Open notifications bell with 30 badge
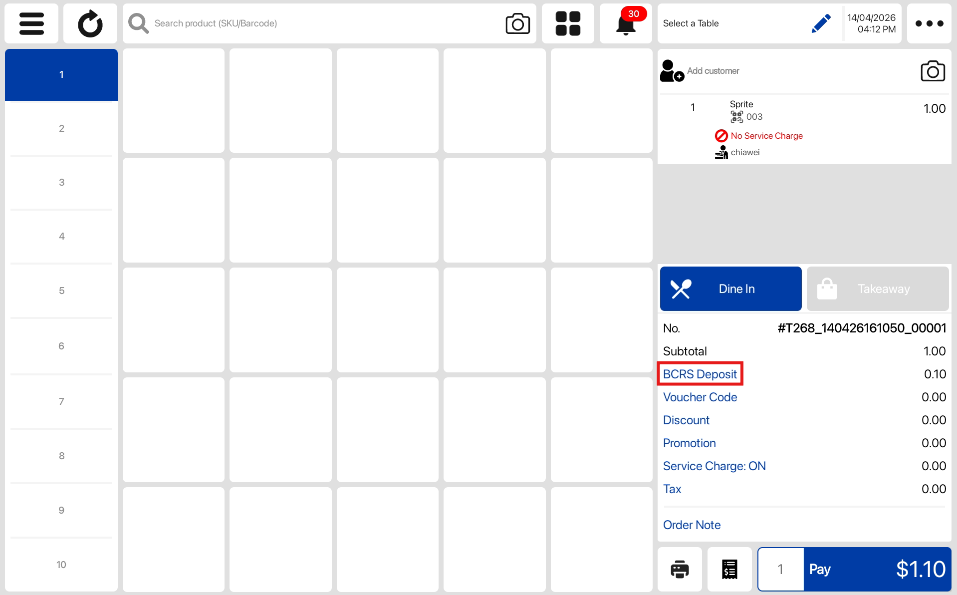This screenshot has width=957, height=595. [626, 24]
